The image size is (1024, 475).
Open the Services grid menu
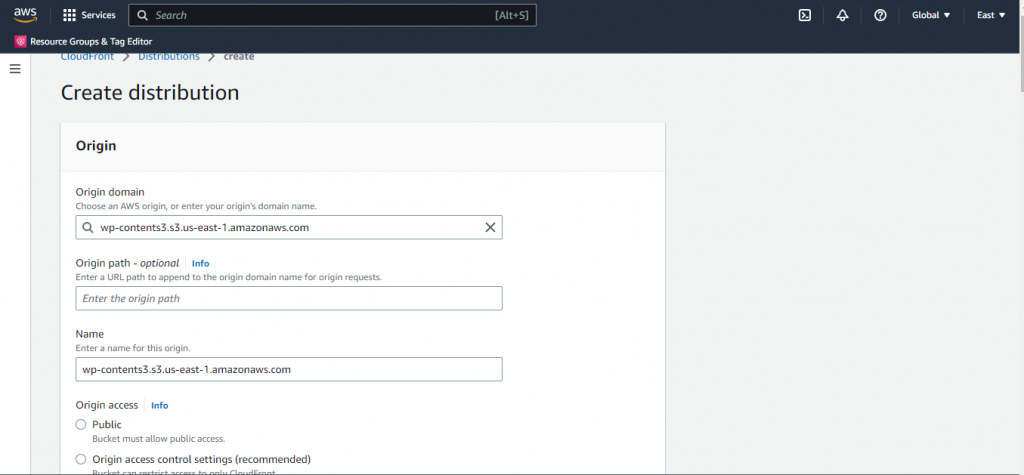click(x=69, y=15)
